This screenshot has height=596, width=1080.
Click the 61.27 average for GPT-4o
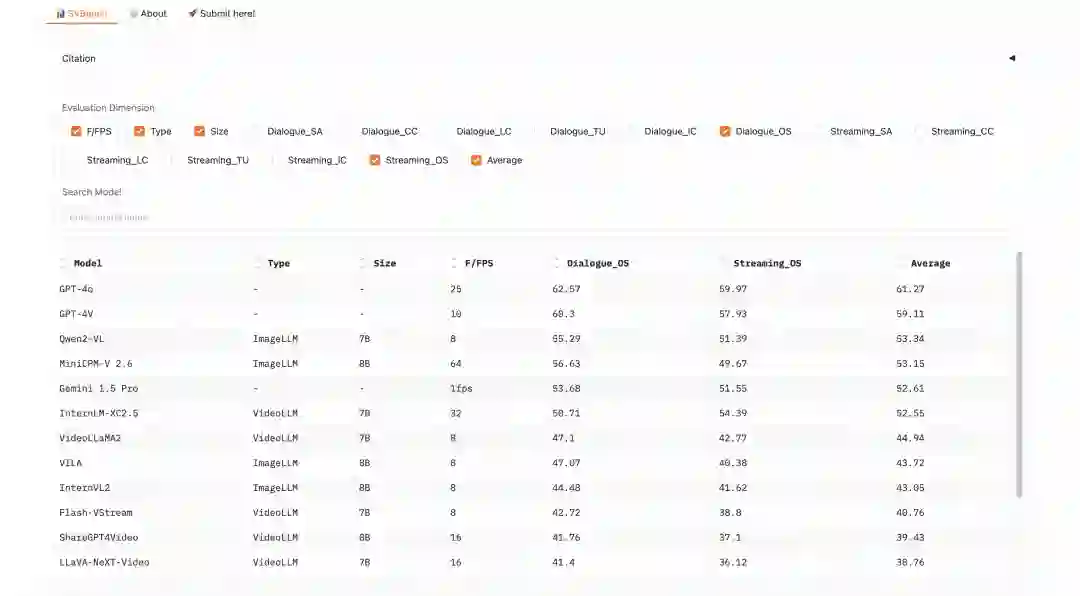point(910,289)
